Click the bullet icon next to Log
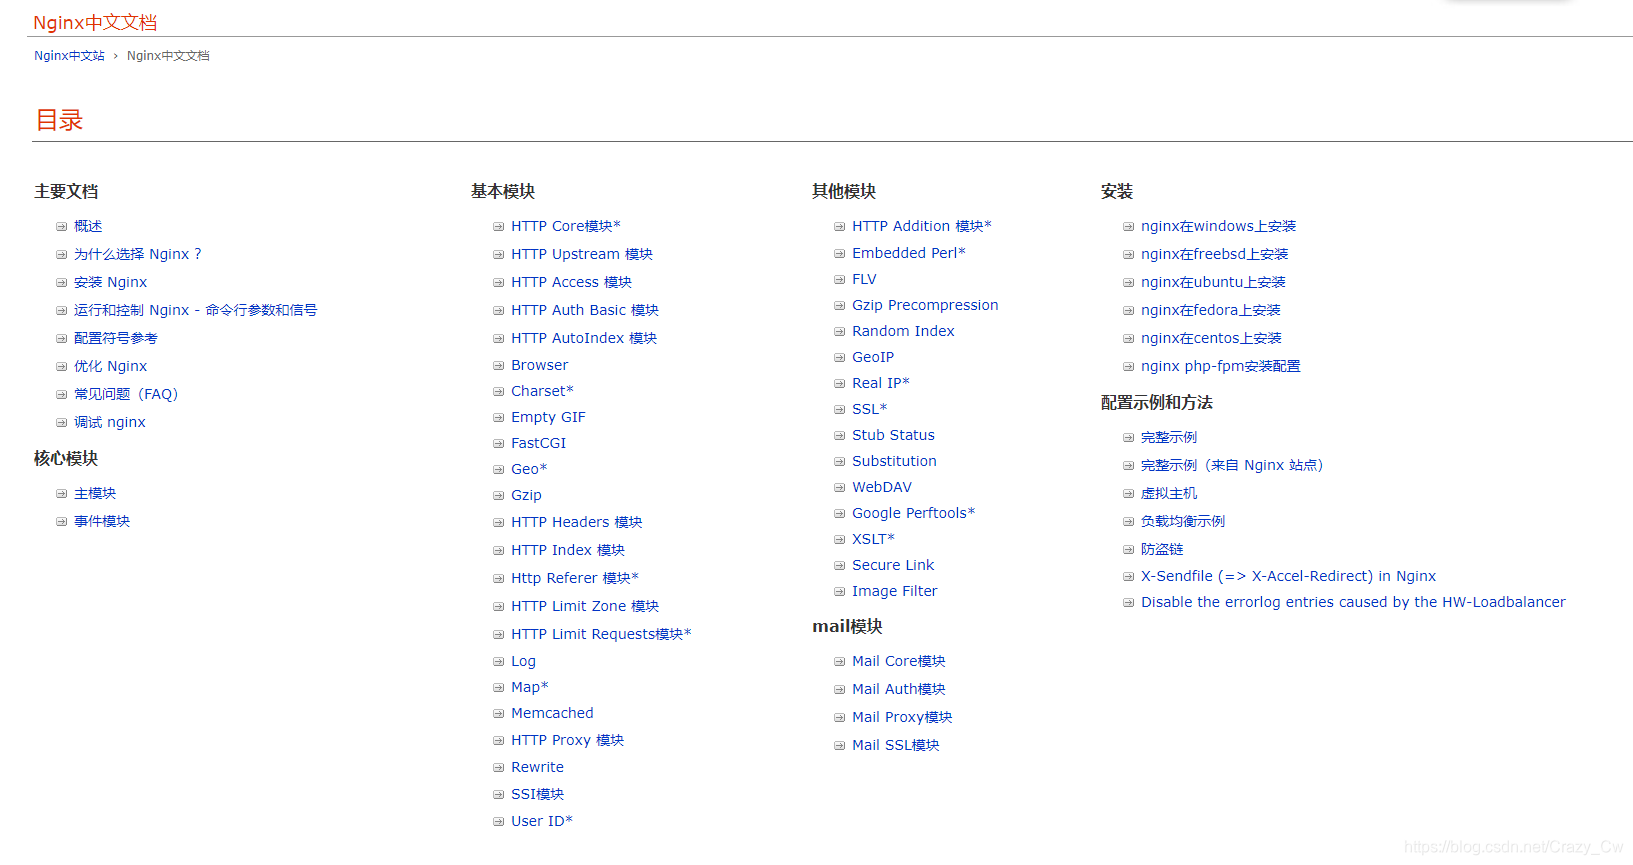This screenshot has width=1633, height=865. click(x=498, y=662)
